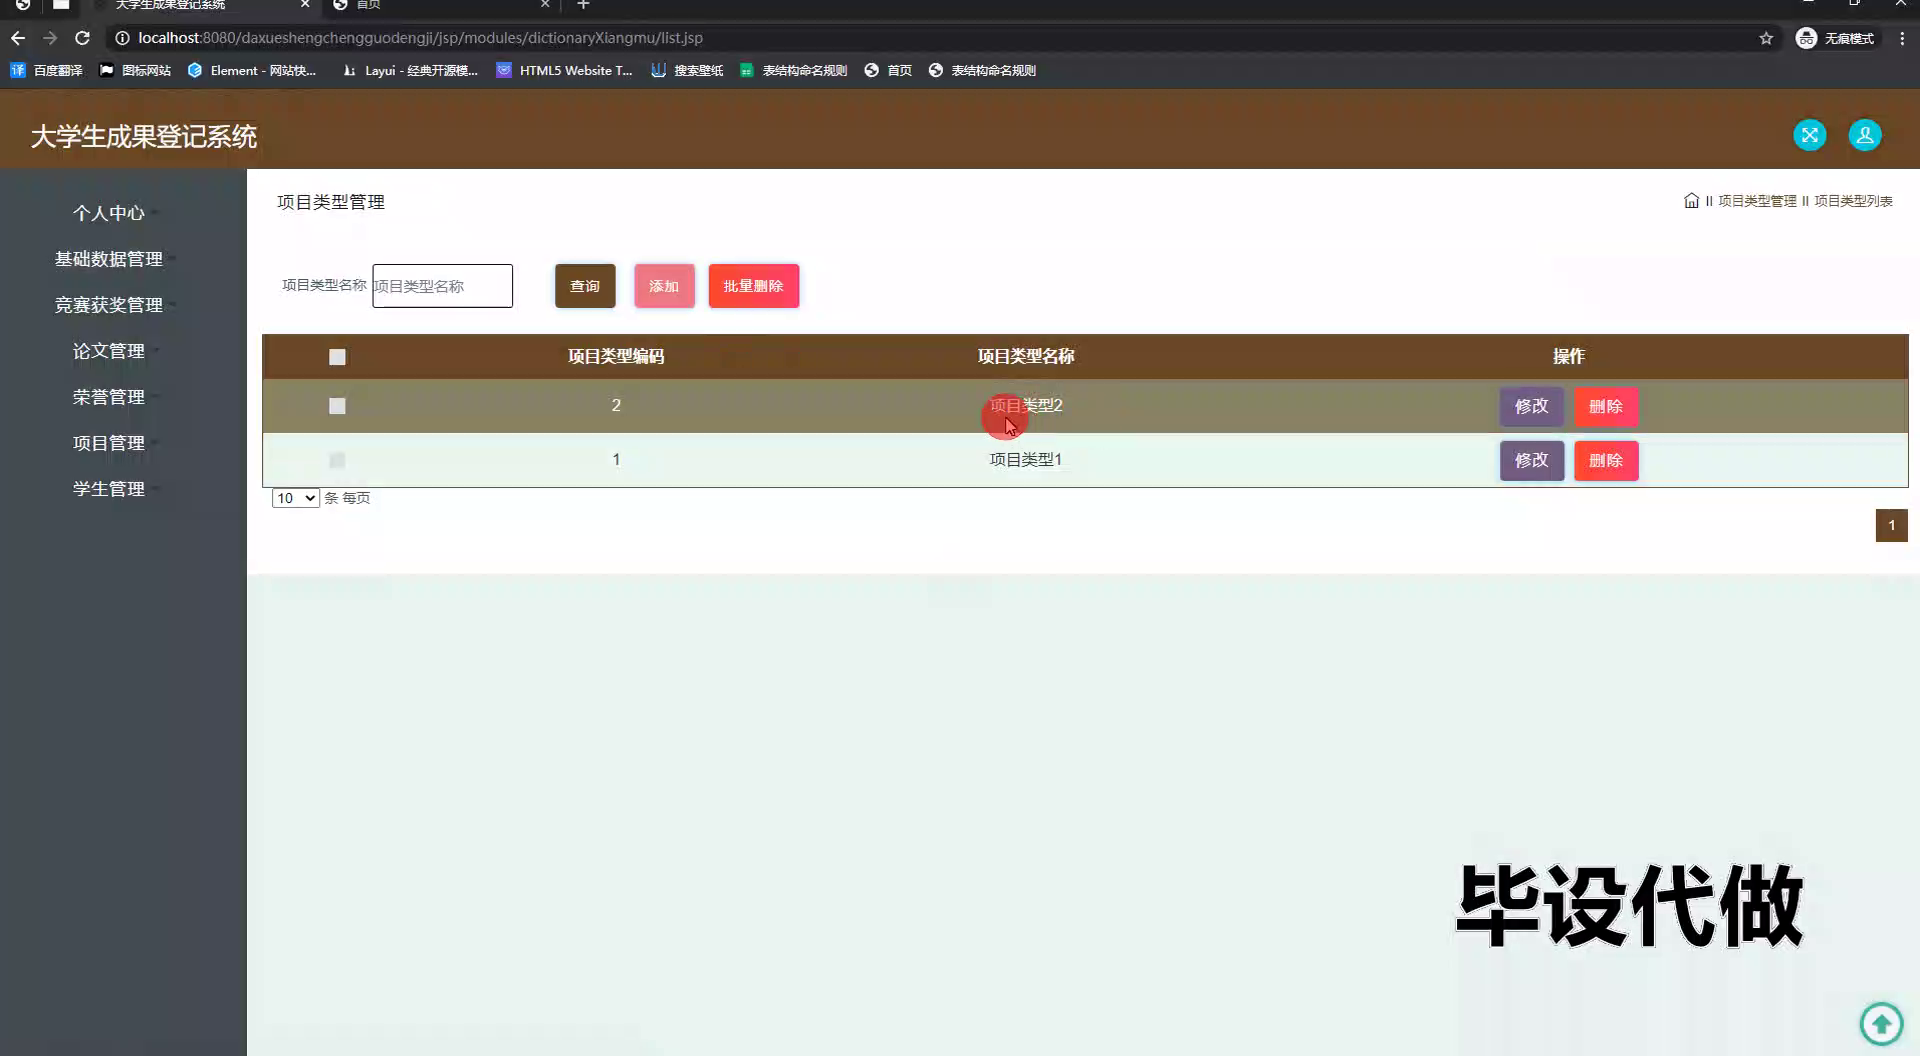This screenshot has height=1056, width=1920.
Task: Open the rows-per-page dropdown showing 10
Action: (x=295, y=498)
